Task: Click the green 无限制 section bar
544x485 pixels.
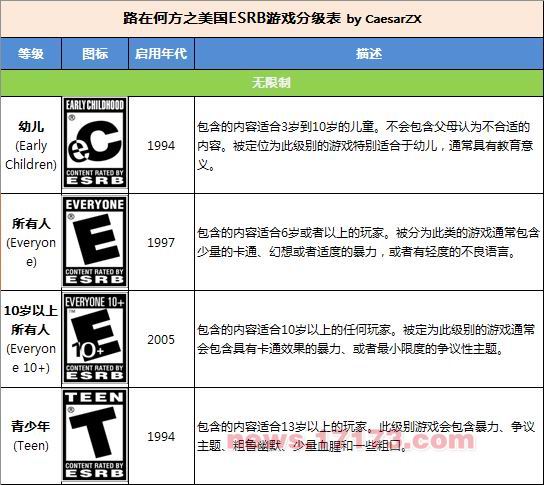Action: tap(272, 83)
